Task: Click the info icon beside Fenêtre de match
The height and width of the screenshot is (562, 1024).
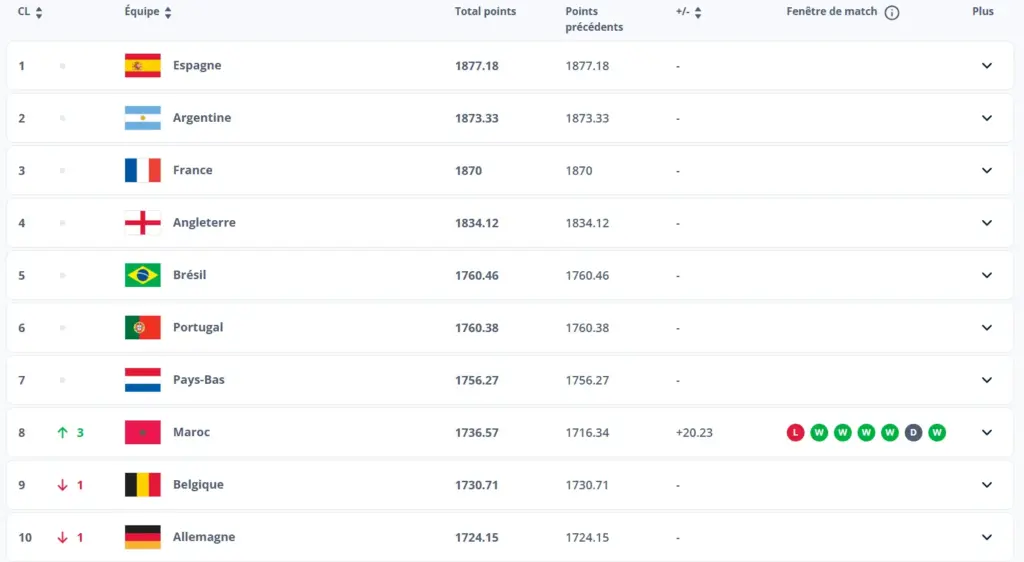Action: pos(892,13)
